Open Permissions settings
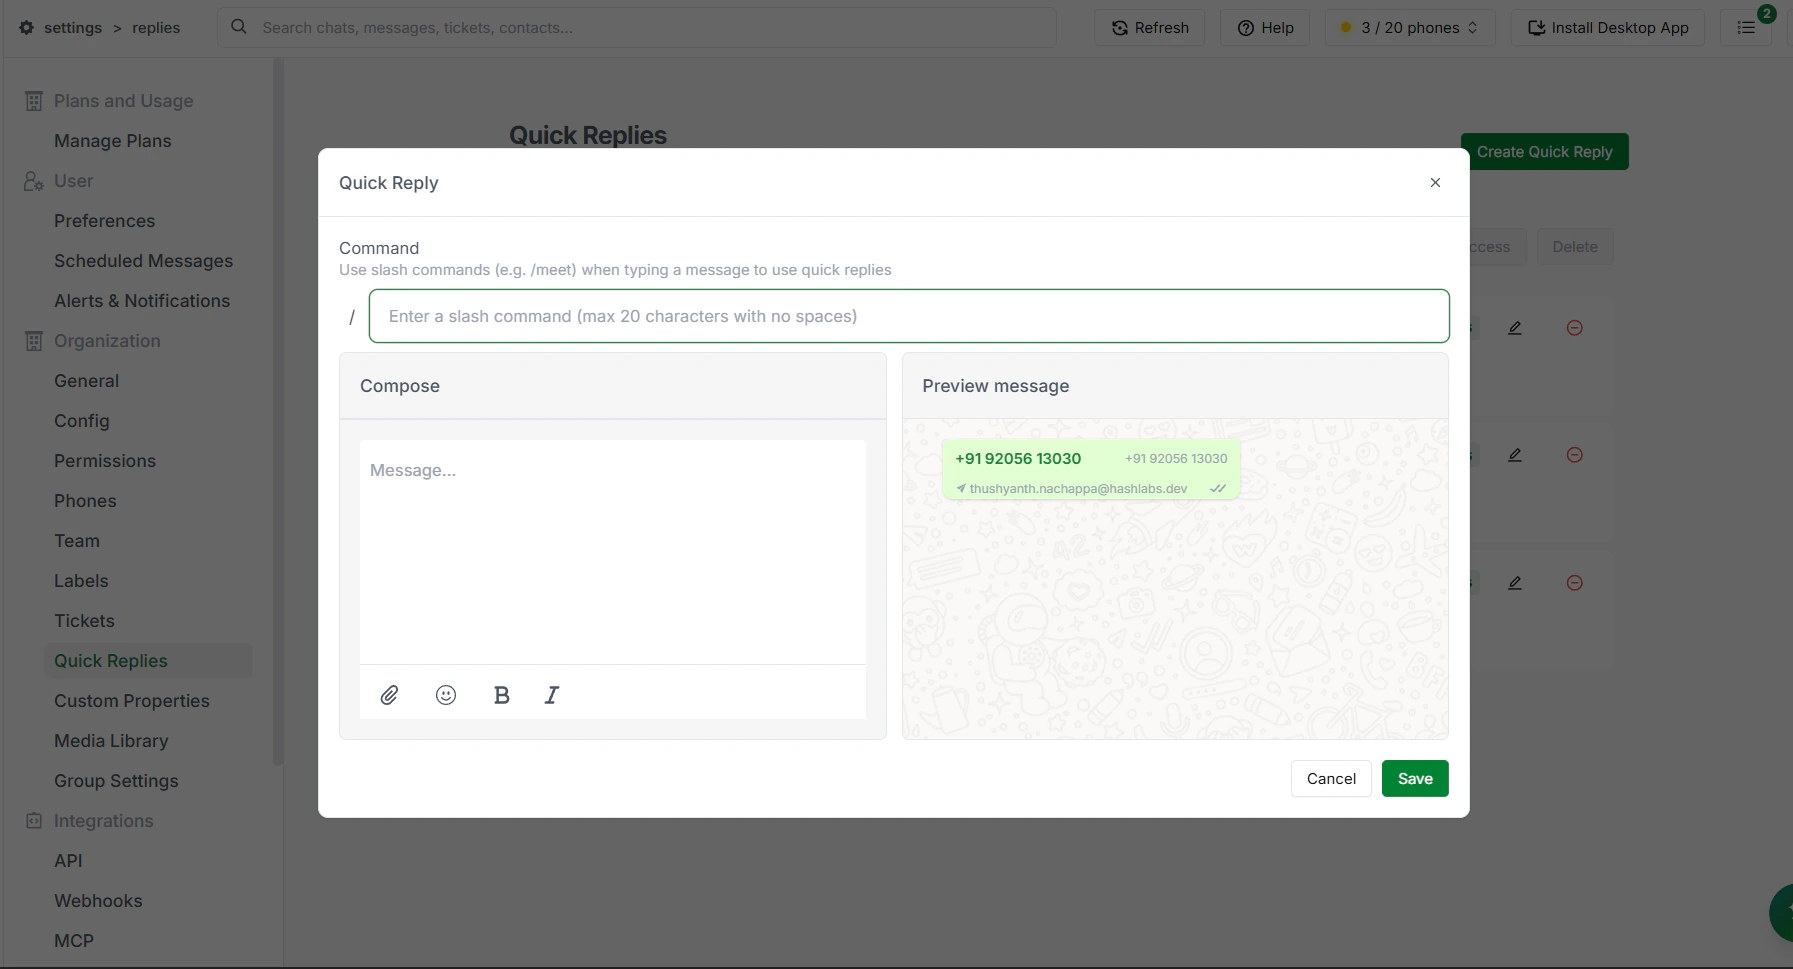Image resolution: width=1793 pixels, height=969 pixels. [x=105, y=461]
